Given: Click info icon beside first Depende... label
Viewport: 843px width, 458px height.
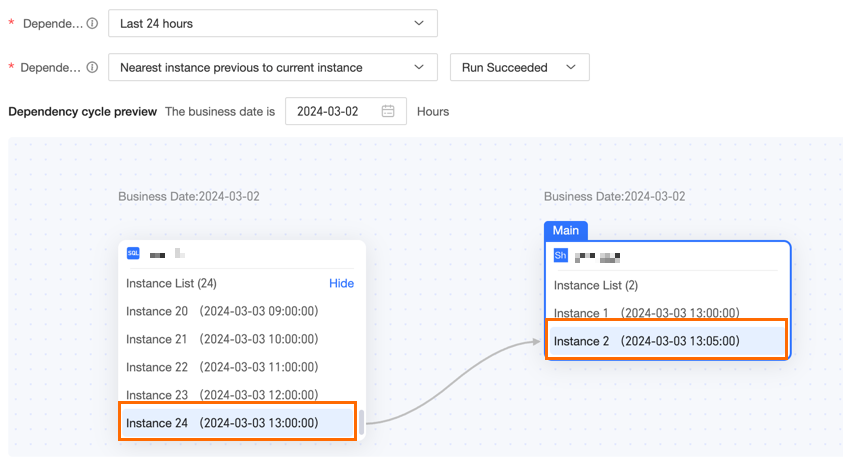Looking at the screenshot, I should [92, 24].
